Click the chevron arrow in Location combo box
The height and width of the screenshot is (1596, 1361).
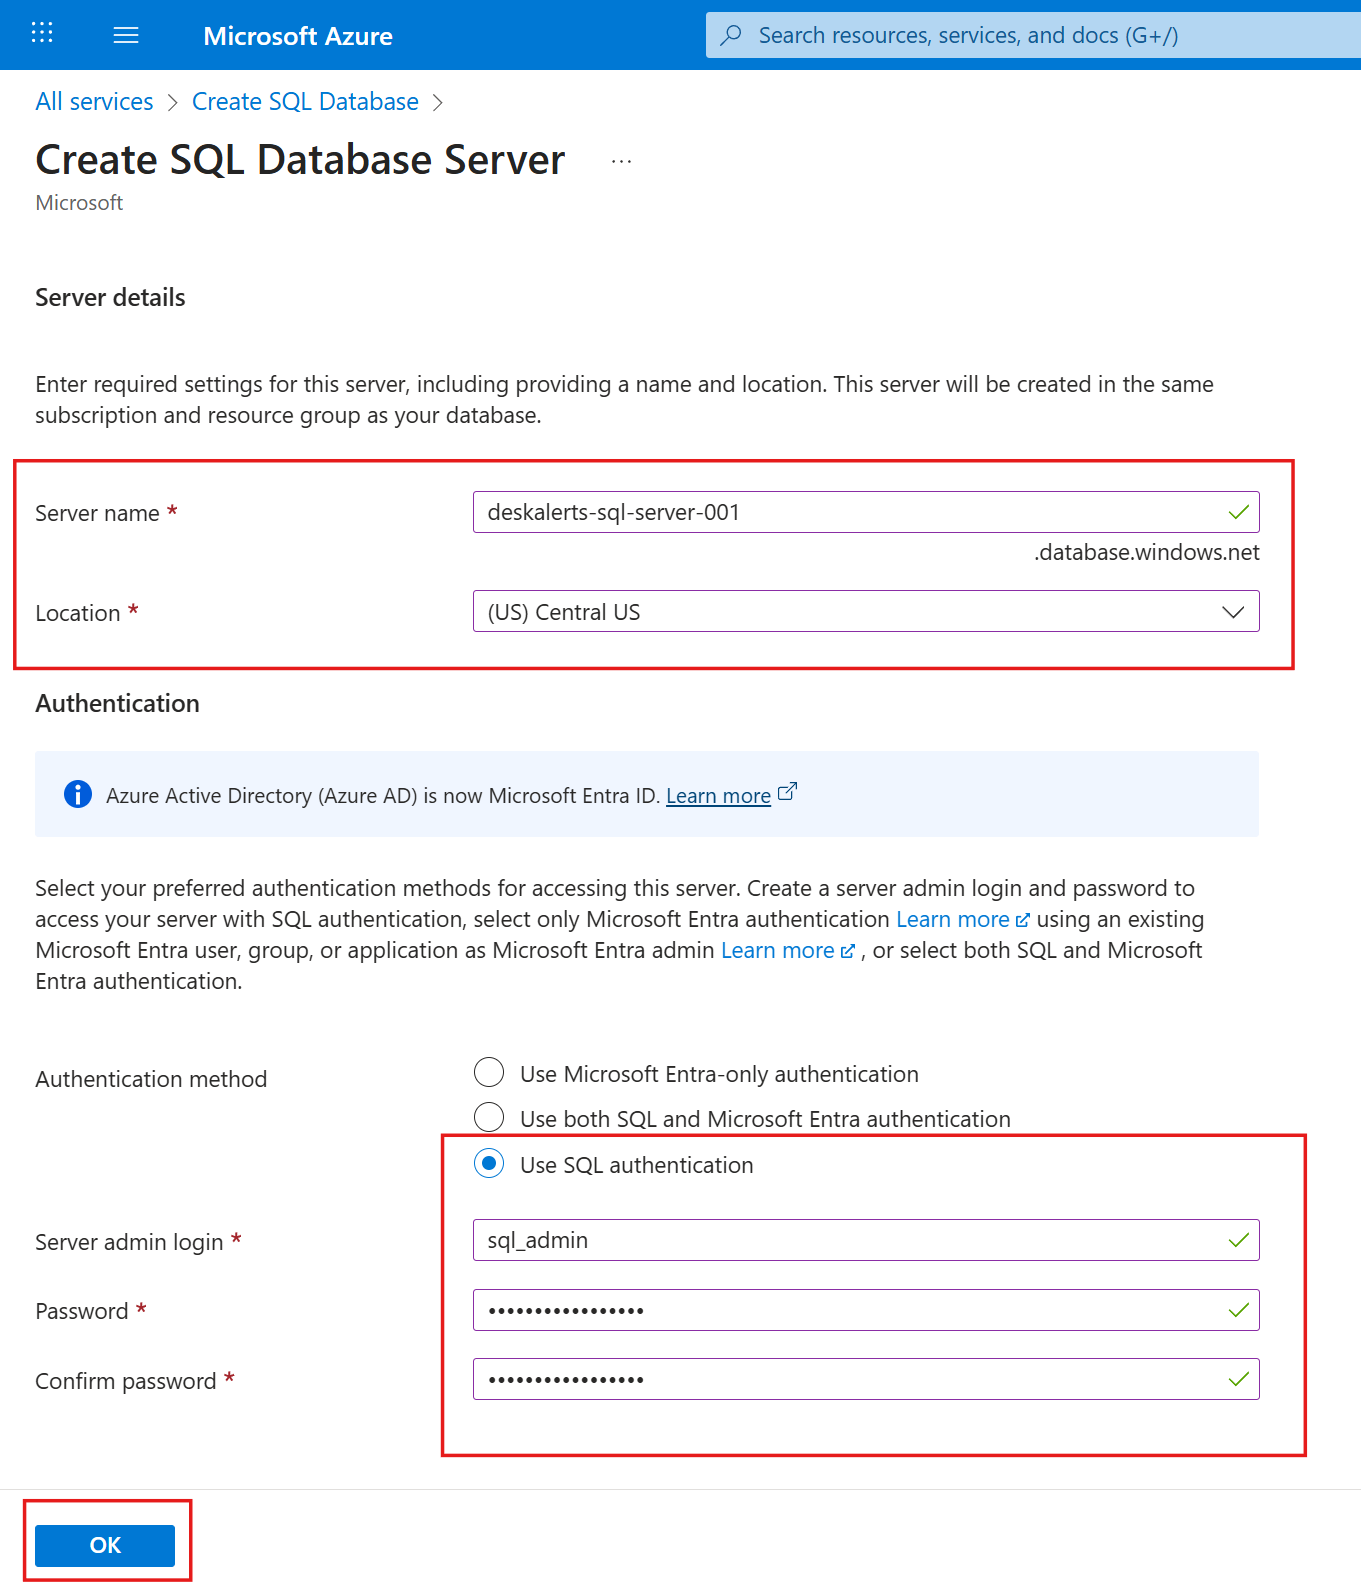[x=1233, y=612]
